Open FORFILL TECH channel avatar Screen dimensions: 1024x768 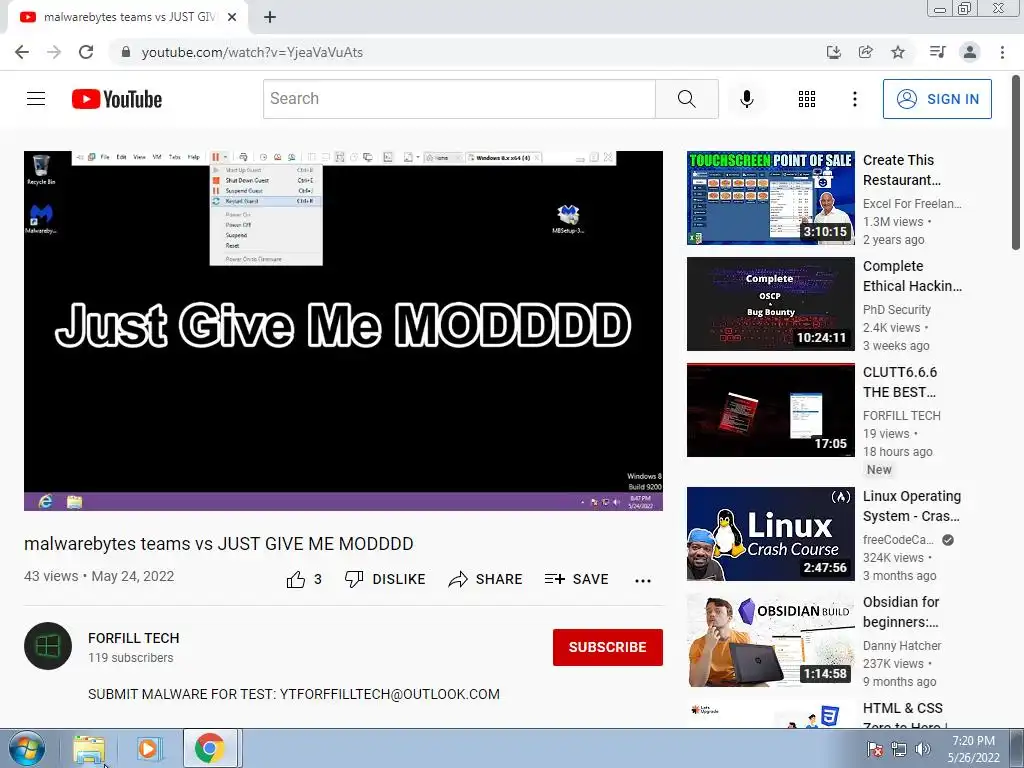pos(48,646)
